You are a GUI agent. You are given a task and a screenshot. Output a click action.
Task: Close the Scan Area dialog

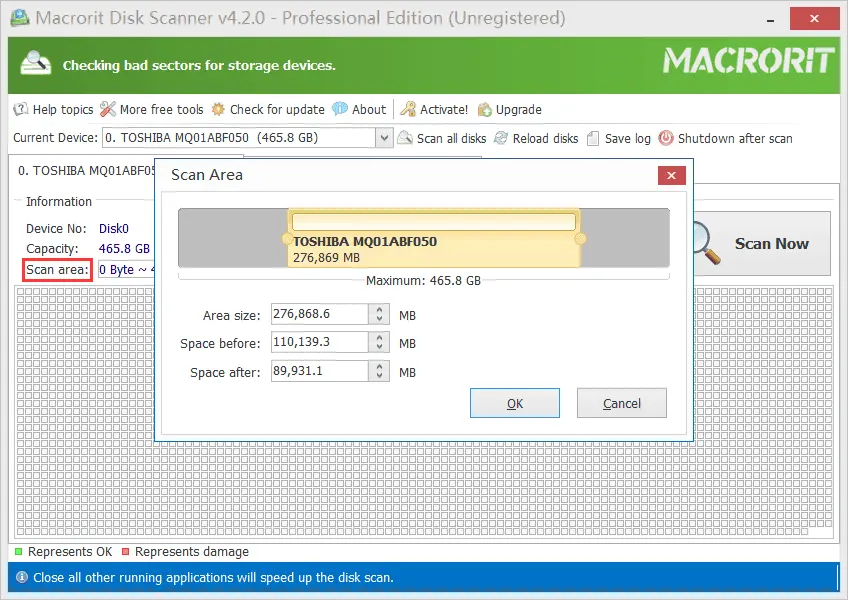pos(672,175)
